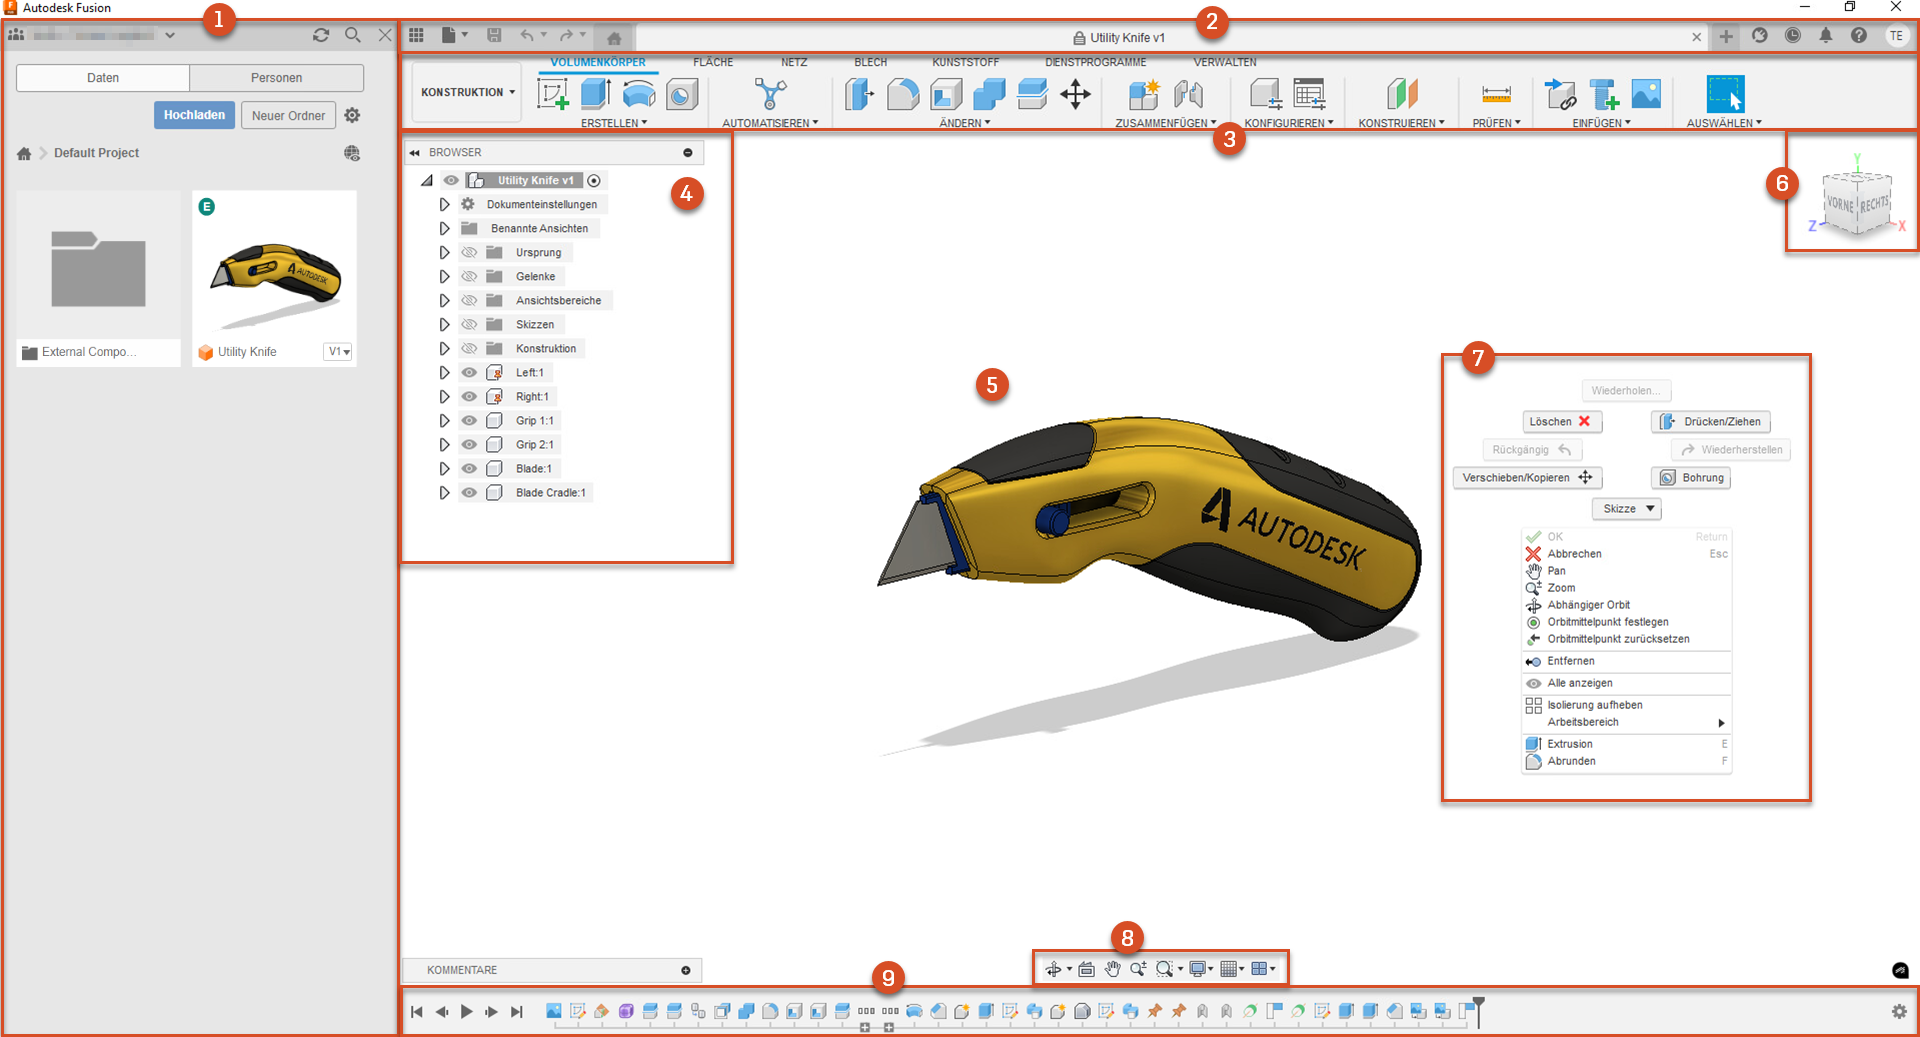Open the EINFÜGEN dropdown menu
The height and width of the screenshot is (1037, 1920).
pyautogui.click(x=1601, y=123)
